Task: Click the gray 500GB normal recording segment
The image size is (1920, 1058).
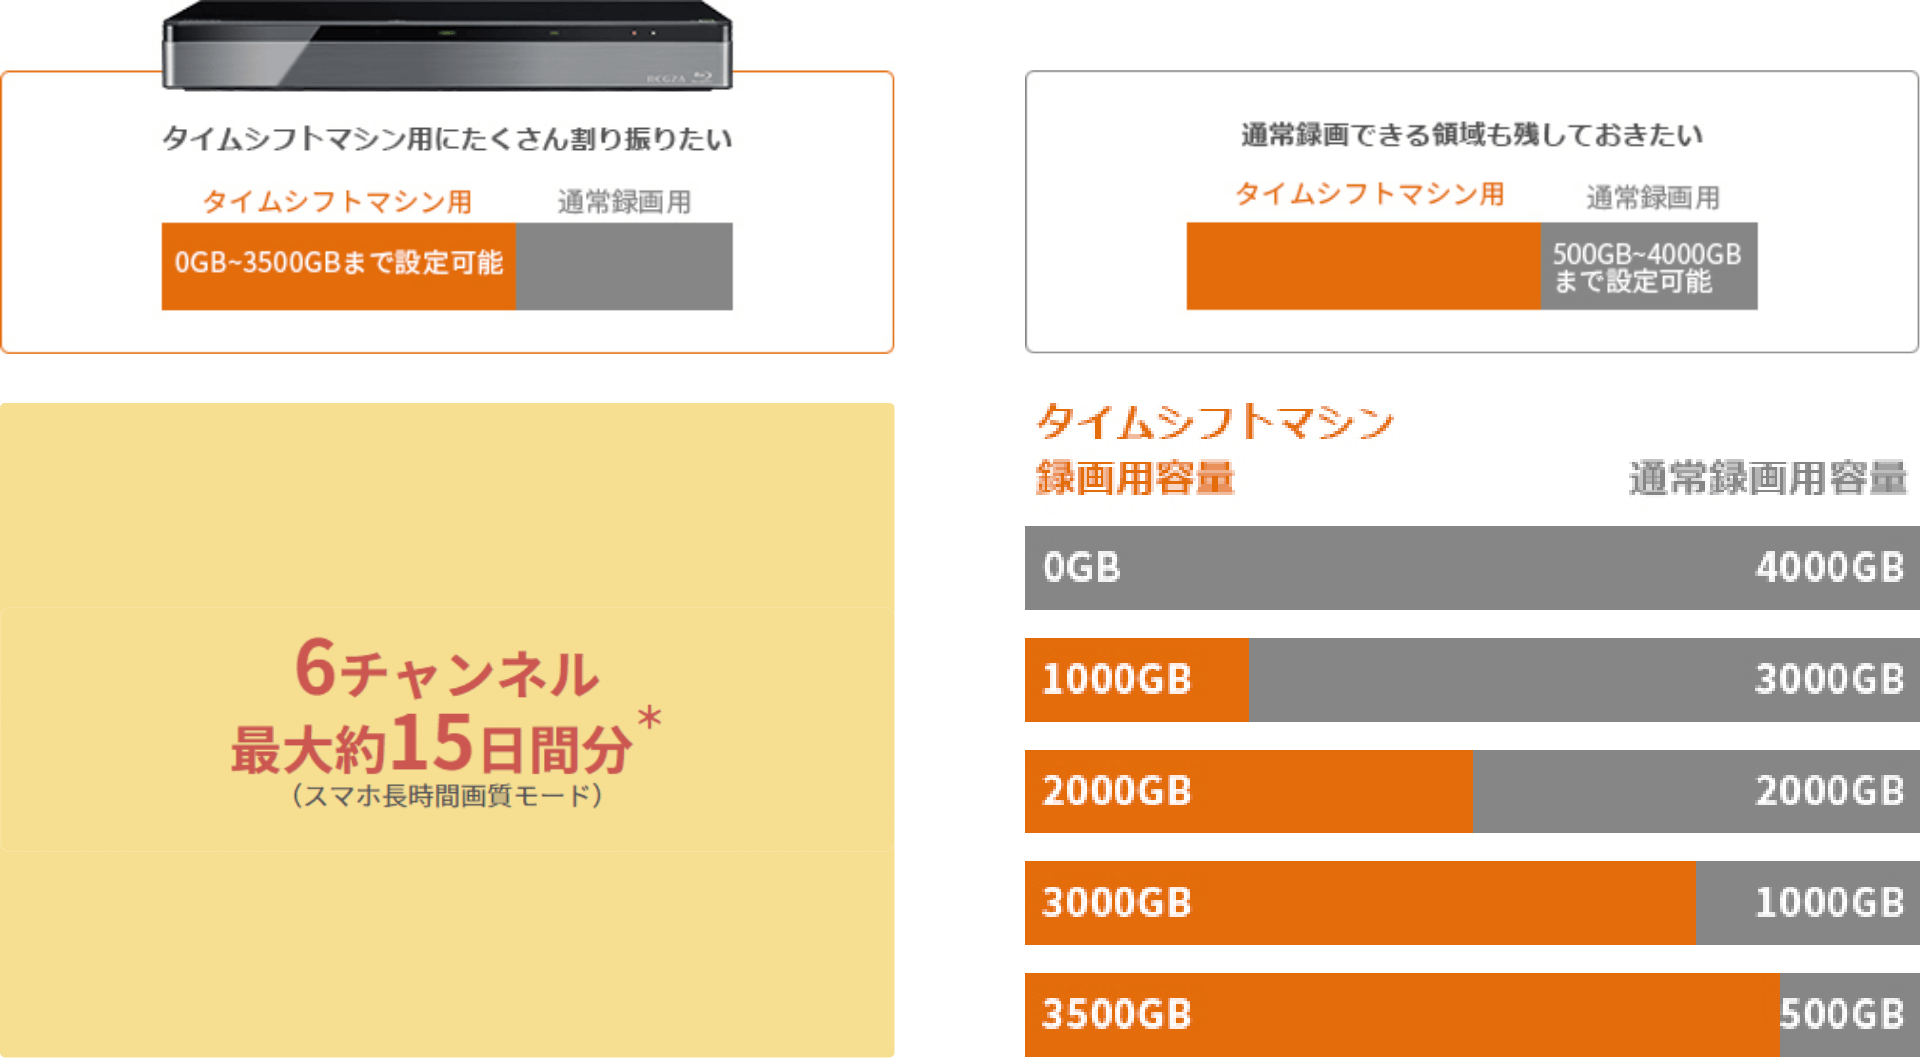Action: point(1849,1014)
